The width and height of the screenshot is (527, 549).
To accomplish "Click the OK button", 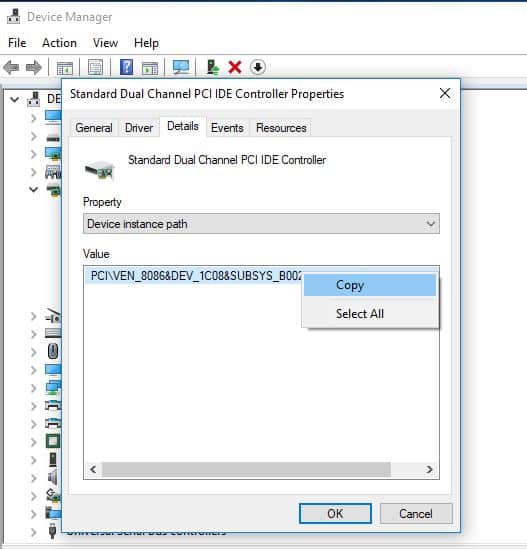I will tap(335, 513).
